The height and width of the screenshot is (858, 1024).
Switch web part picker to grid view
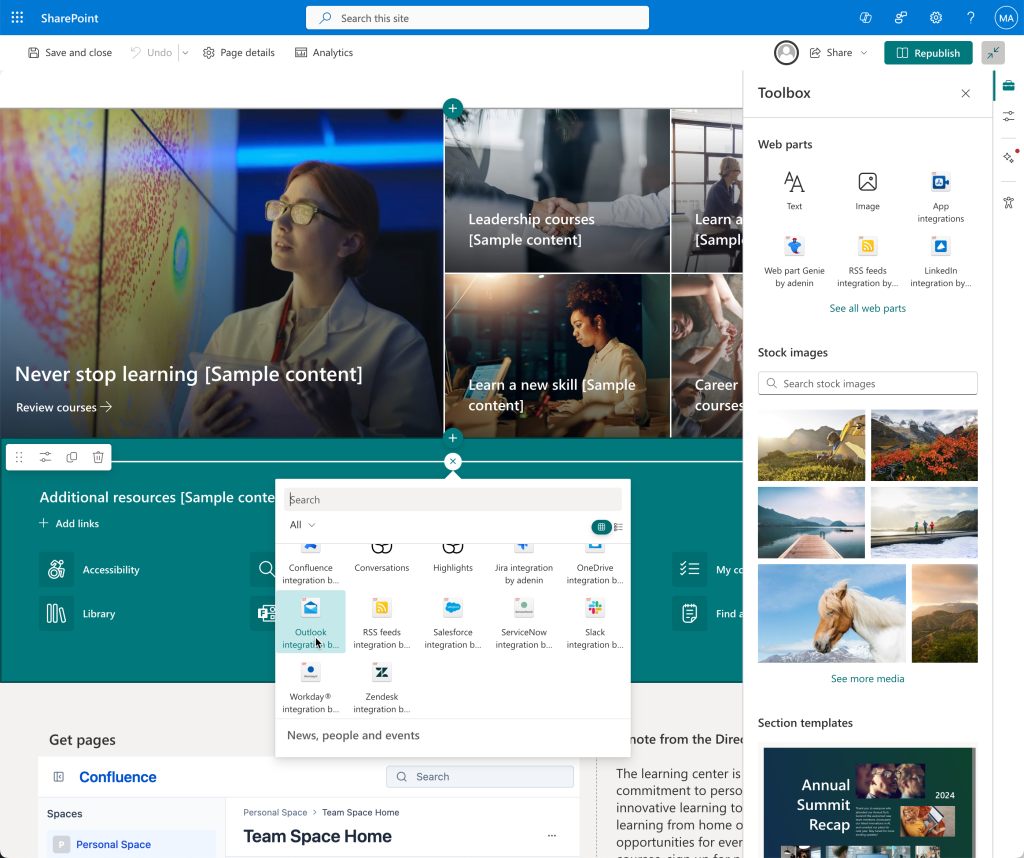(x=601, y=527)
